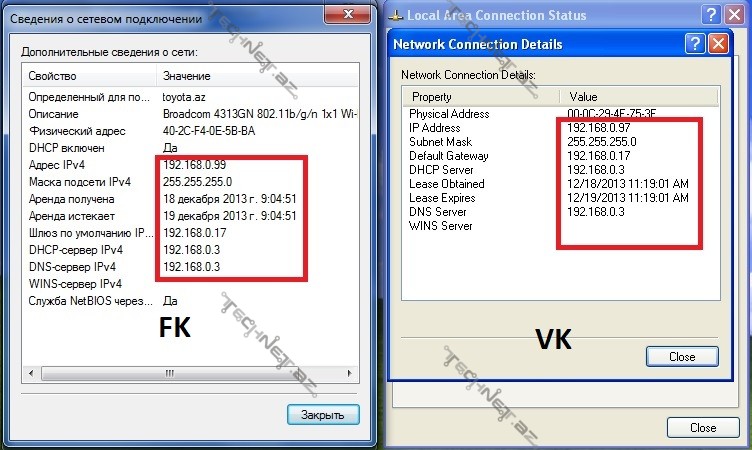Click the 192.168.0.99 value
The height and width of the screenshot is (450, 752).
click(194, 165)
